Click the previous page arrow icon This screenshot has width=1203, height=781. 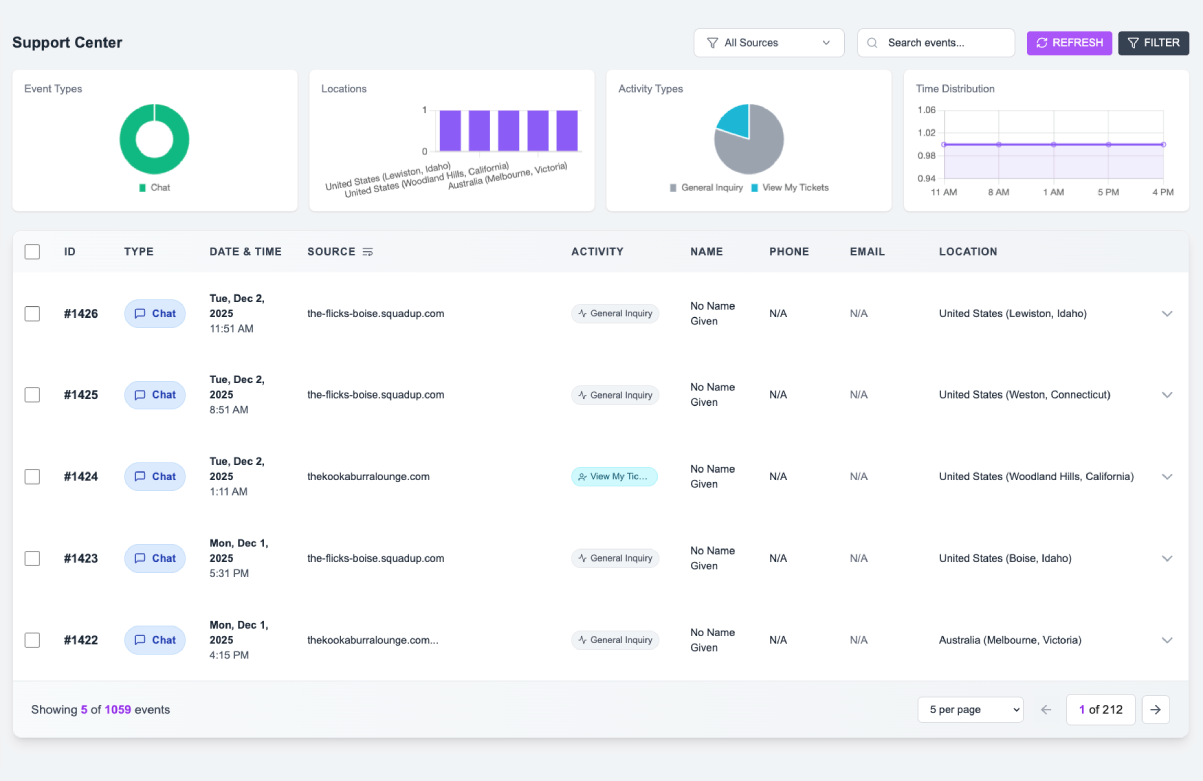coord(1046,709)
